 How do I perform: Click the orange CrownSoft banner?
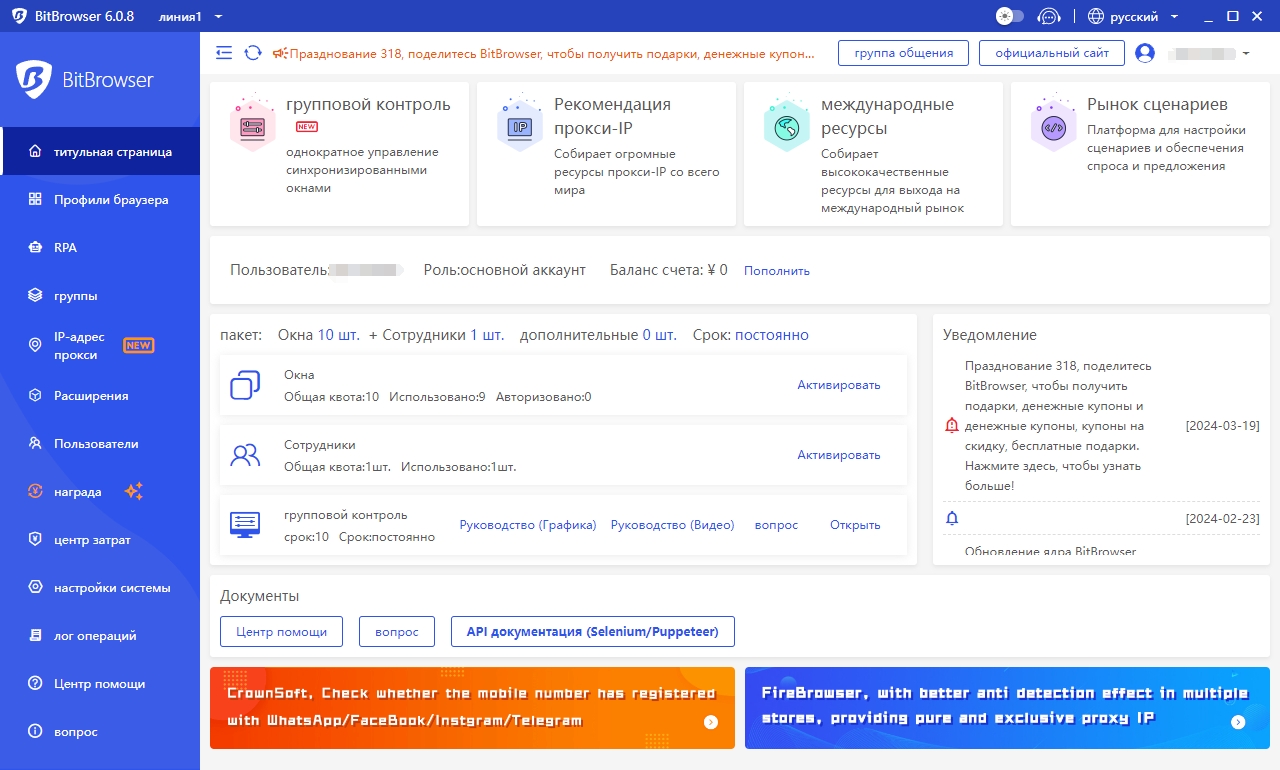[472, 708]
